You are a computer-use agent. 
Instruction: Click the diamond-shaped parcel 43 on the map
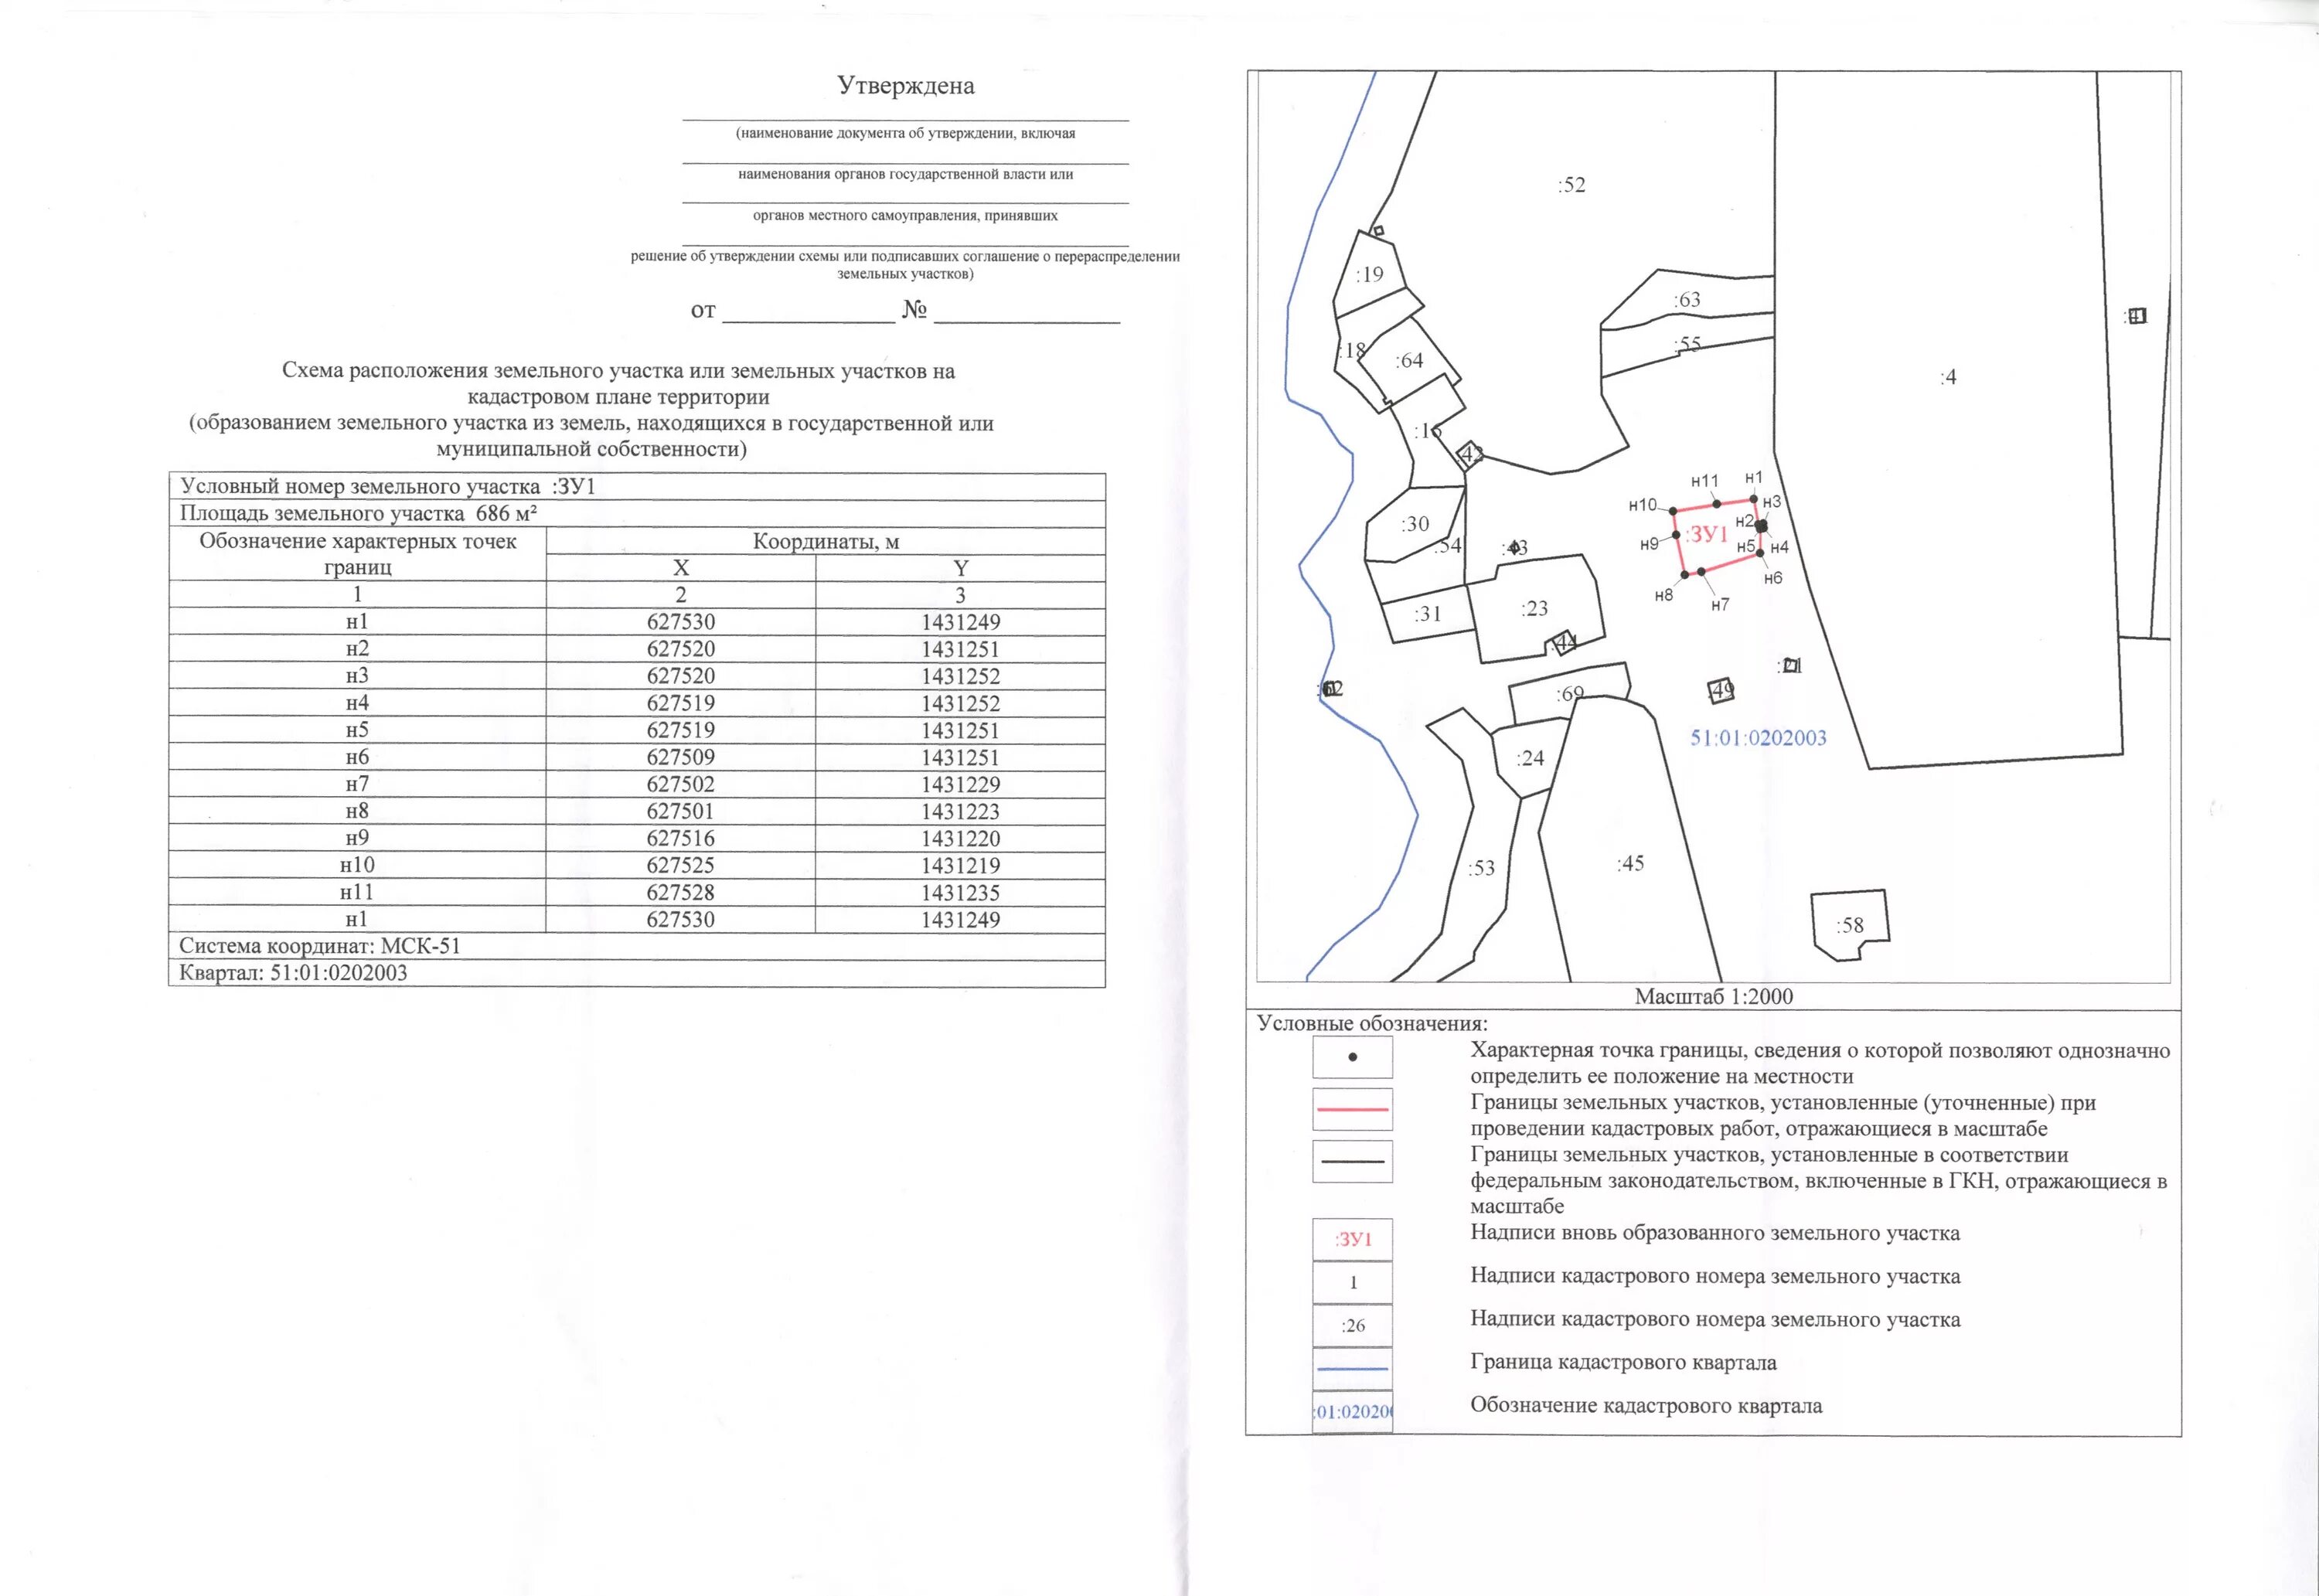coord(1470,455)
